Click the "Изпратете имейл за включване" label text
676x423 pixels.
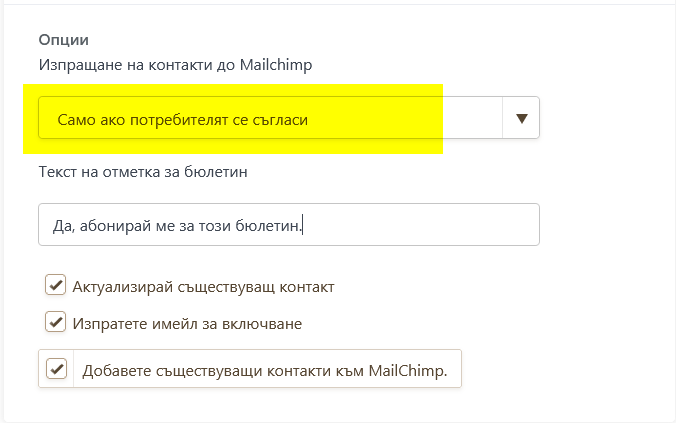187,323
